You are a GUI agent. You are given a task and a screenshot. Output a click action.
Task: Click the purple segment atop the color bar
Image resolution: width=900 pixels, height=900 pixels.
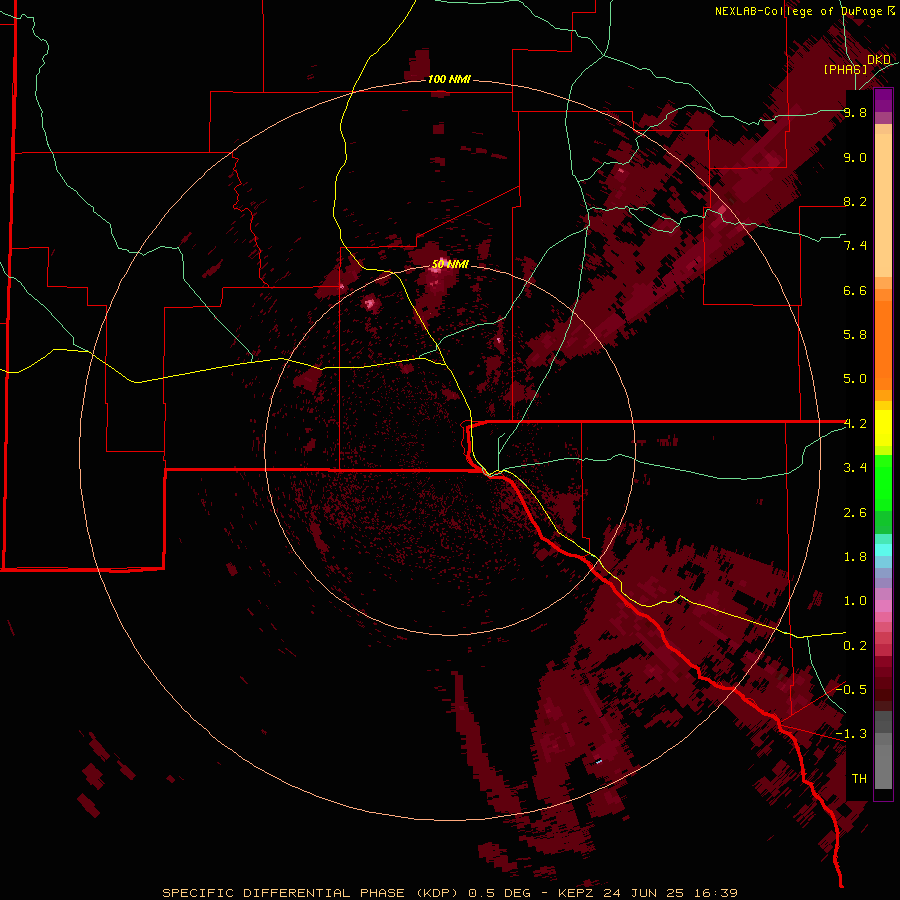tap(883, 100)
